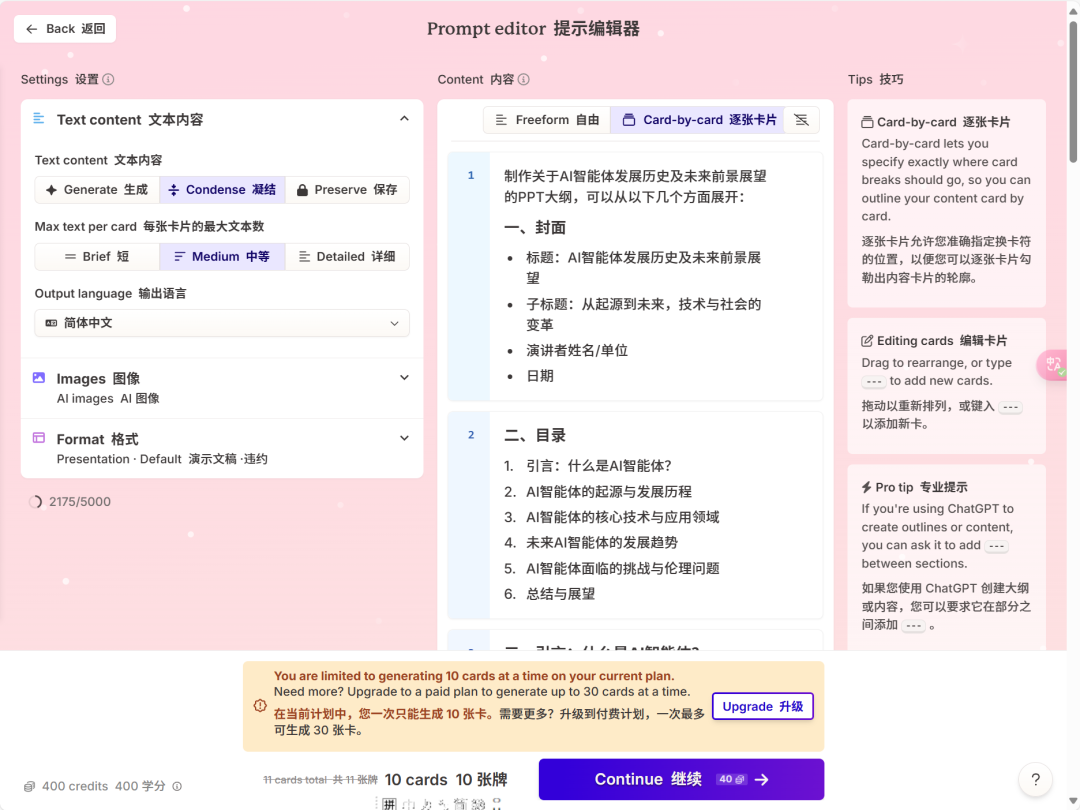This screenshot has width=1080, height=810.
Task: Set max text per card to Brief
Action: (97, 257)
